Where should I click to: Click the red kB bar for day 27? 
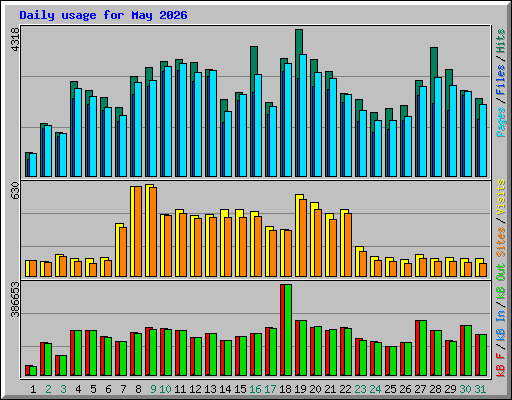point(417,348)
